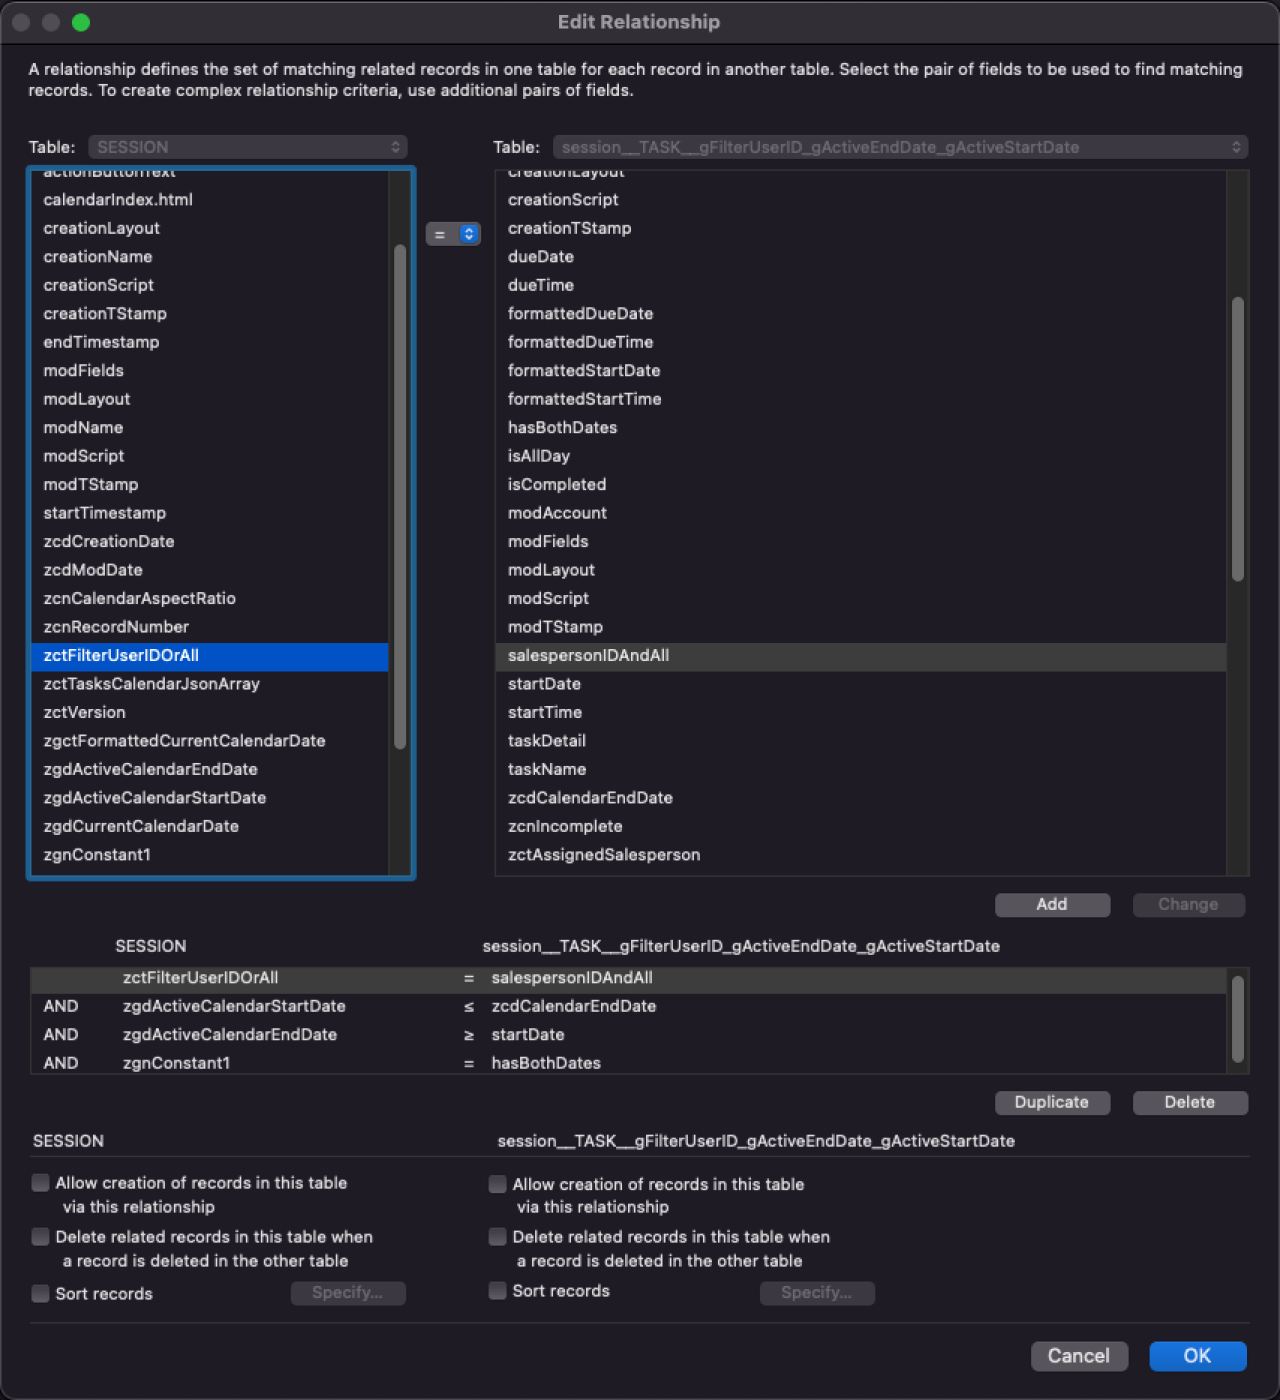The height and width of the screenshot is (1400, 1280).
Task: Select criterion row zgdActiveCalendarEndDate ≥ startDate
Action: click(x=629, y=1035)
